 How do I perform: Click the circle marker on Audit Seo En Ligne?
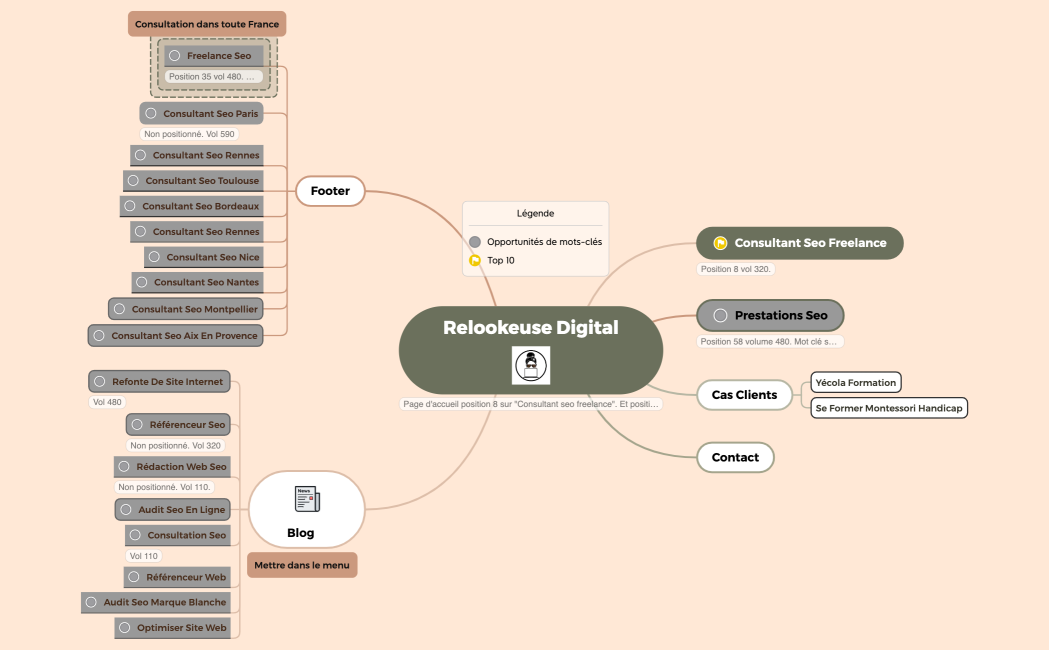tap(126, 510)
